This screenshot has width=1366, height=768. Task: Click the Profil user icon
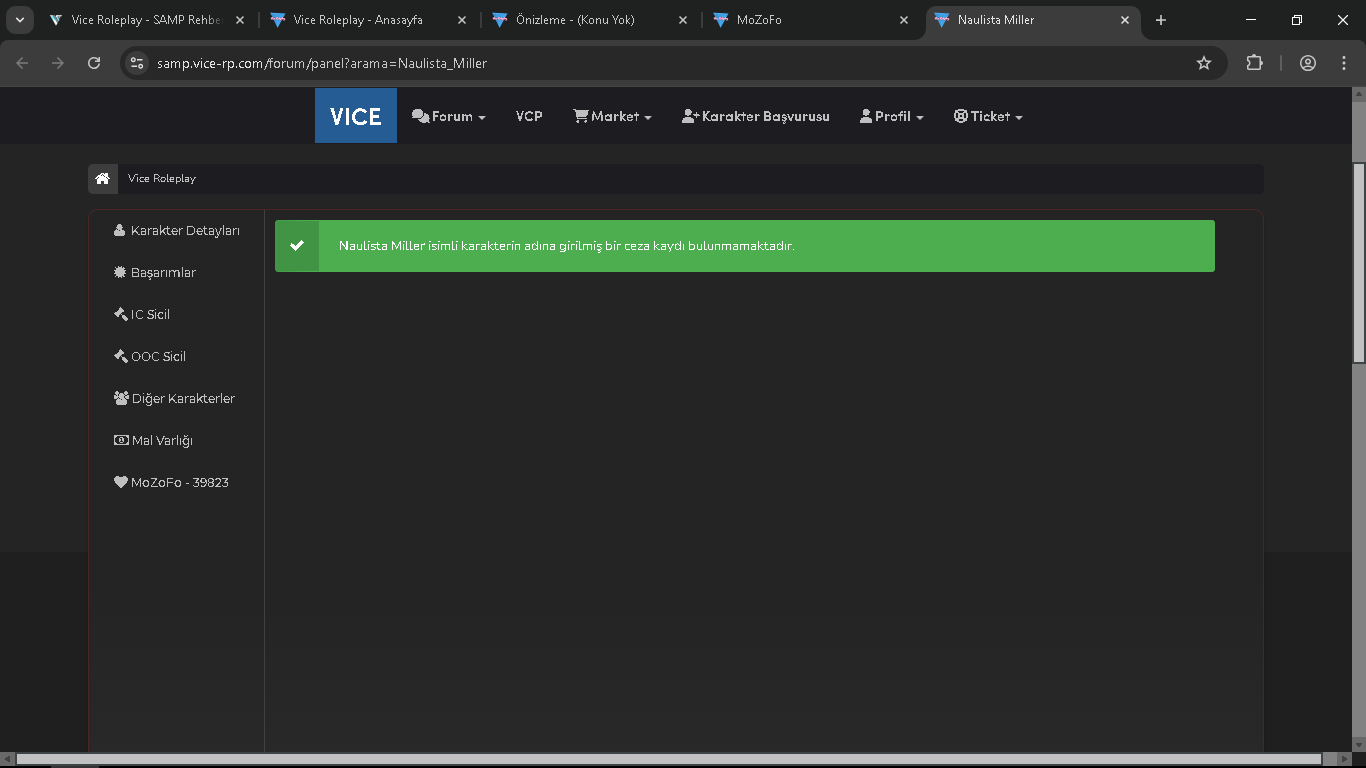[866, 116]
